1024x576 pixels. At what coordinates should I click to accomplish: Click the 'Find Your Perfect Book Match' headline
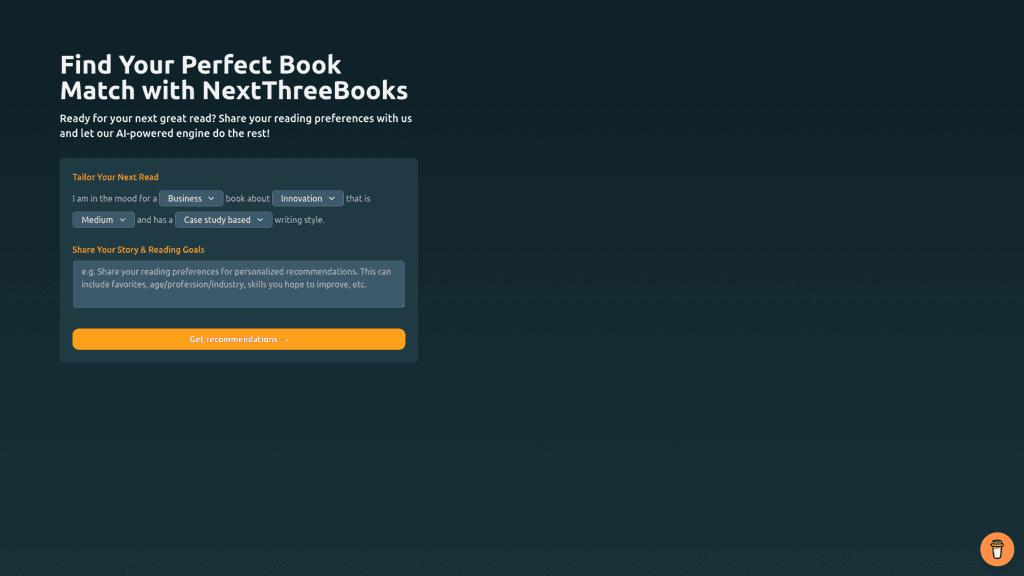pyautogui.click(x=234, y=78)
